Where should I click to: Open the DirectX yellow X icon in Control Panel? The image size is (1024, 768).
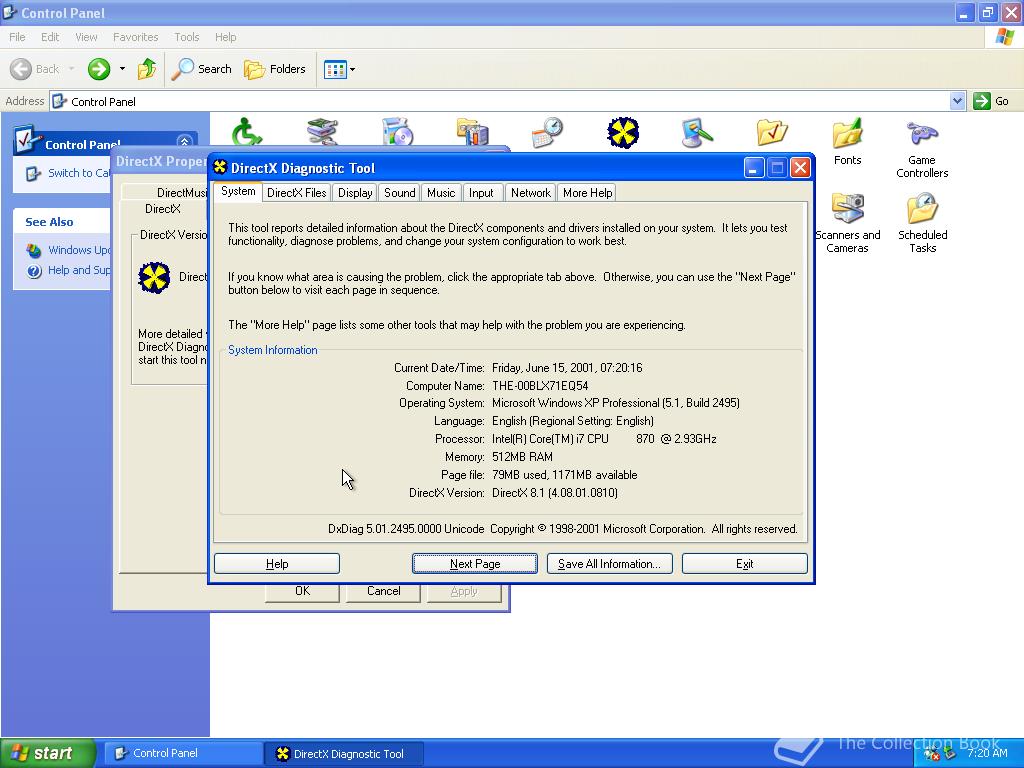[623, 133]
